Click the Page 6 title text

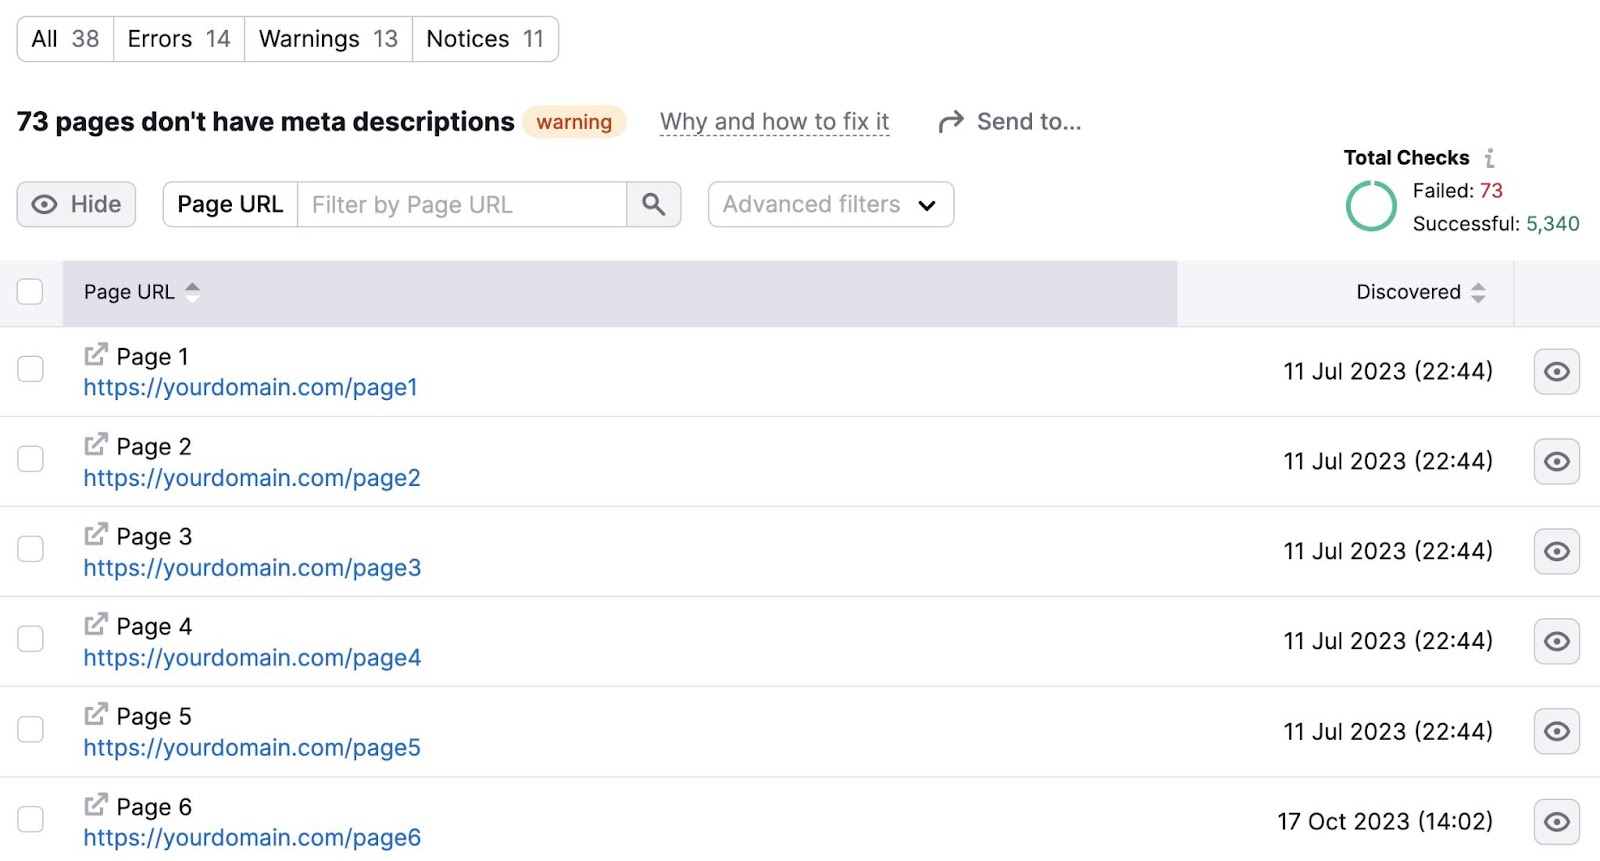tap(154, 807)
